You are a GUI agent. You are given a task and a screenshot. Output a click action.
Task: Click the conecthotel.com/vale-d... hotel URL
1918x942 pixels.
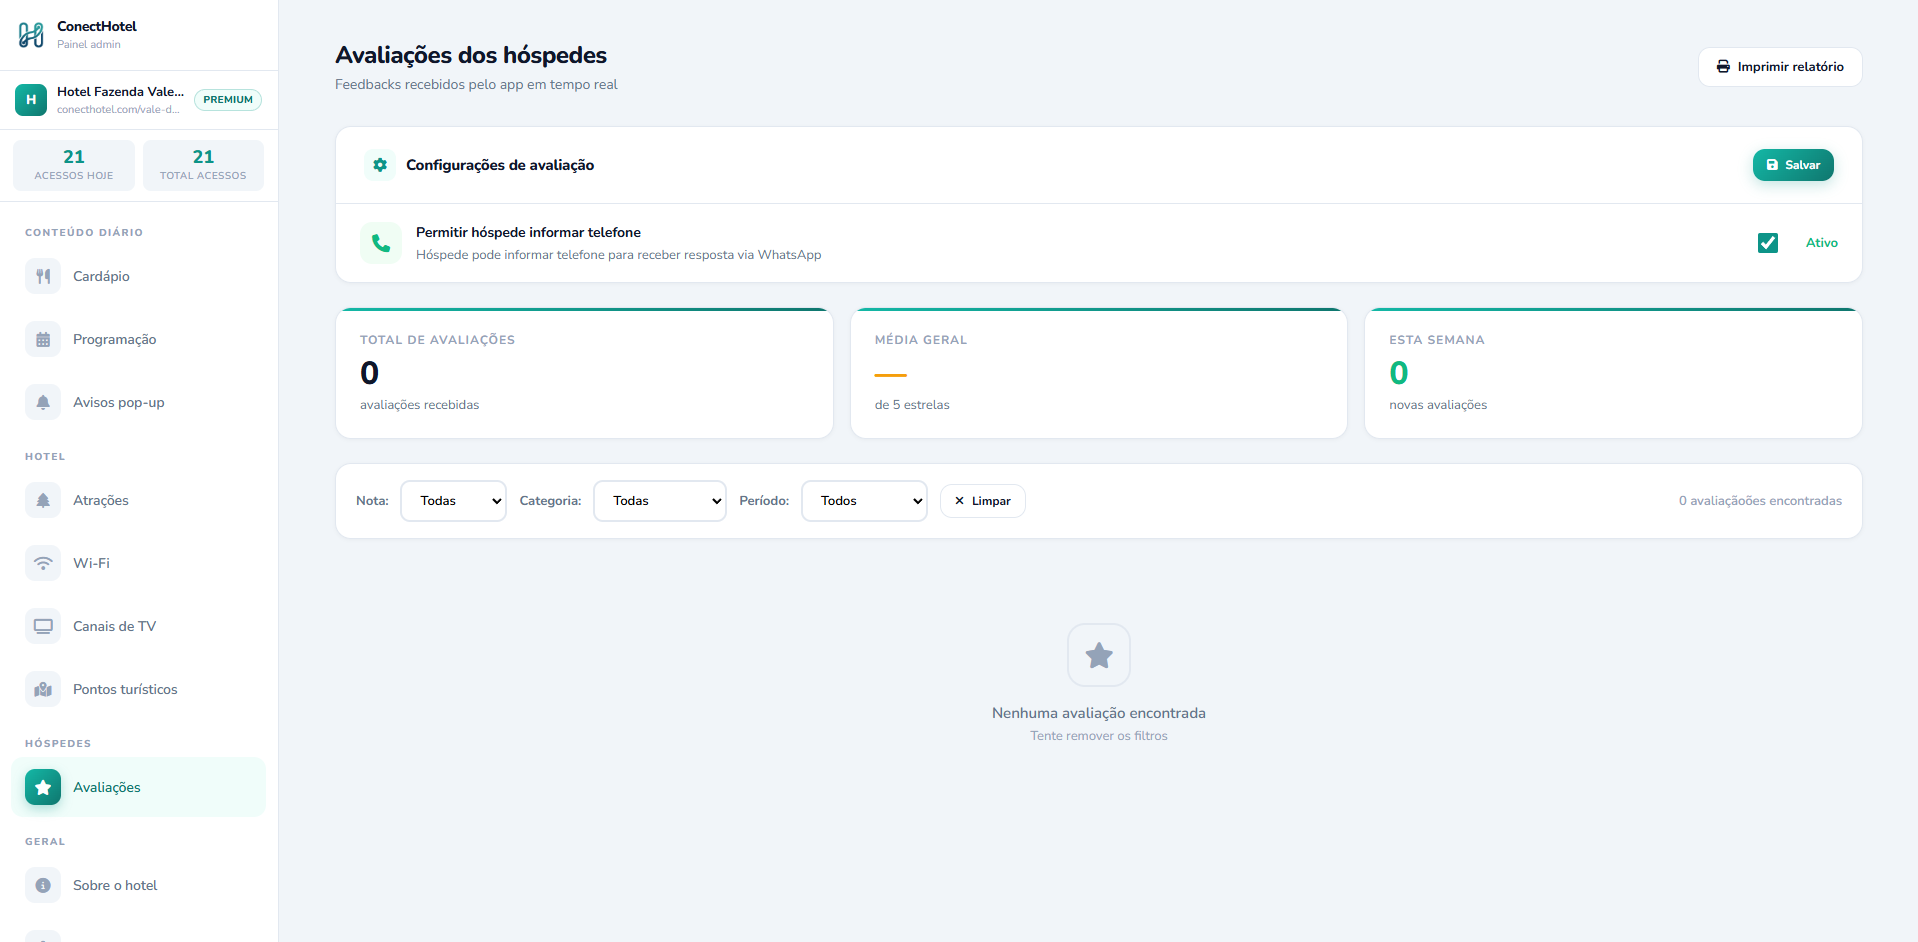point(118,110)
